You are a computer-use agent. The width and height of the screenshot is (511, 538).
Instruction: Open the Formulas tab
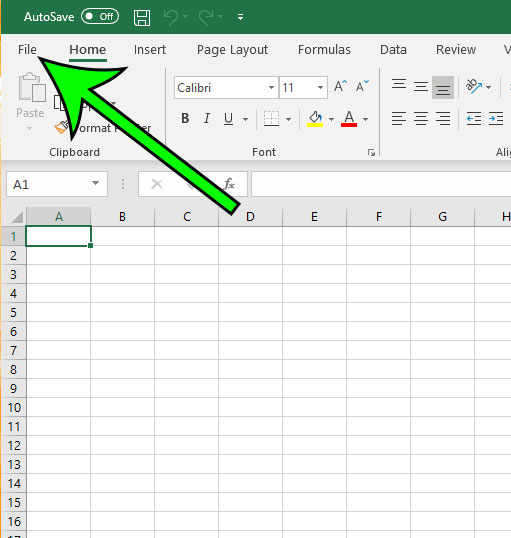click(x=324, y=50)
